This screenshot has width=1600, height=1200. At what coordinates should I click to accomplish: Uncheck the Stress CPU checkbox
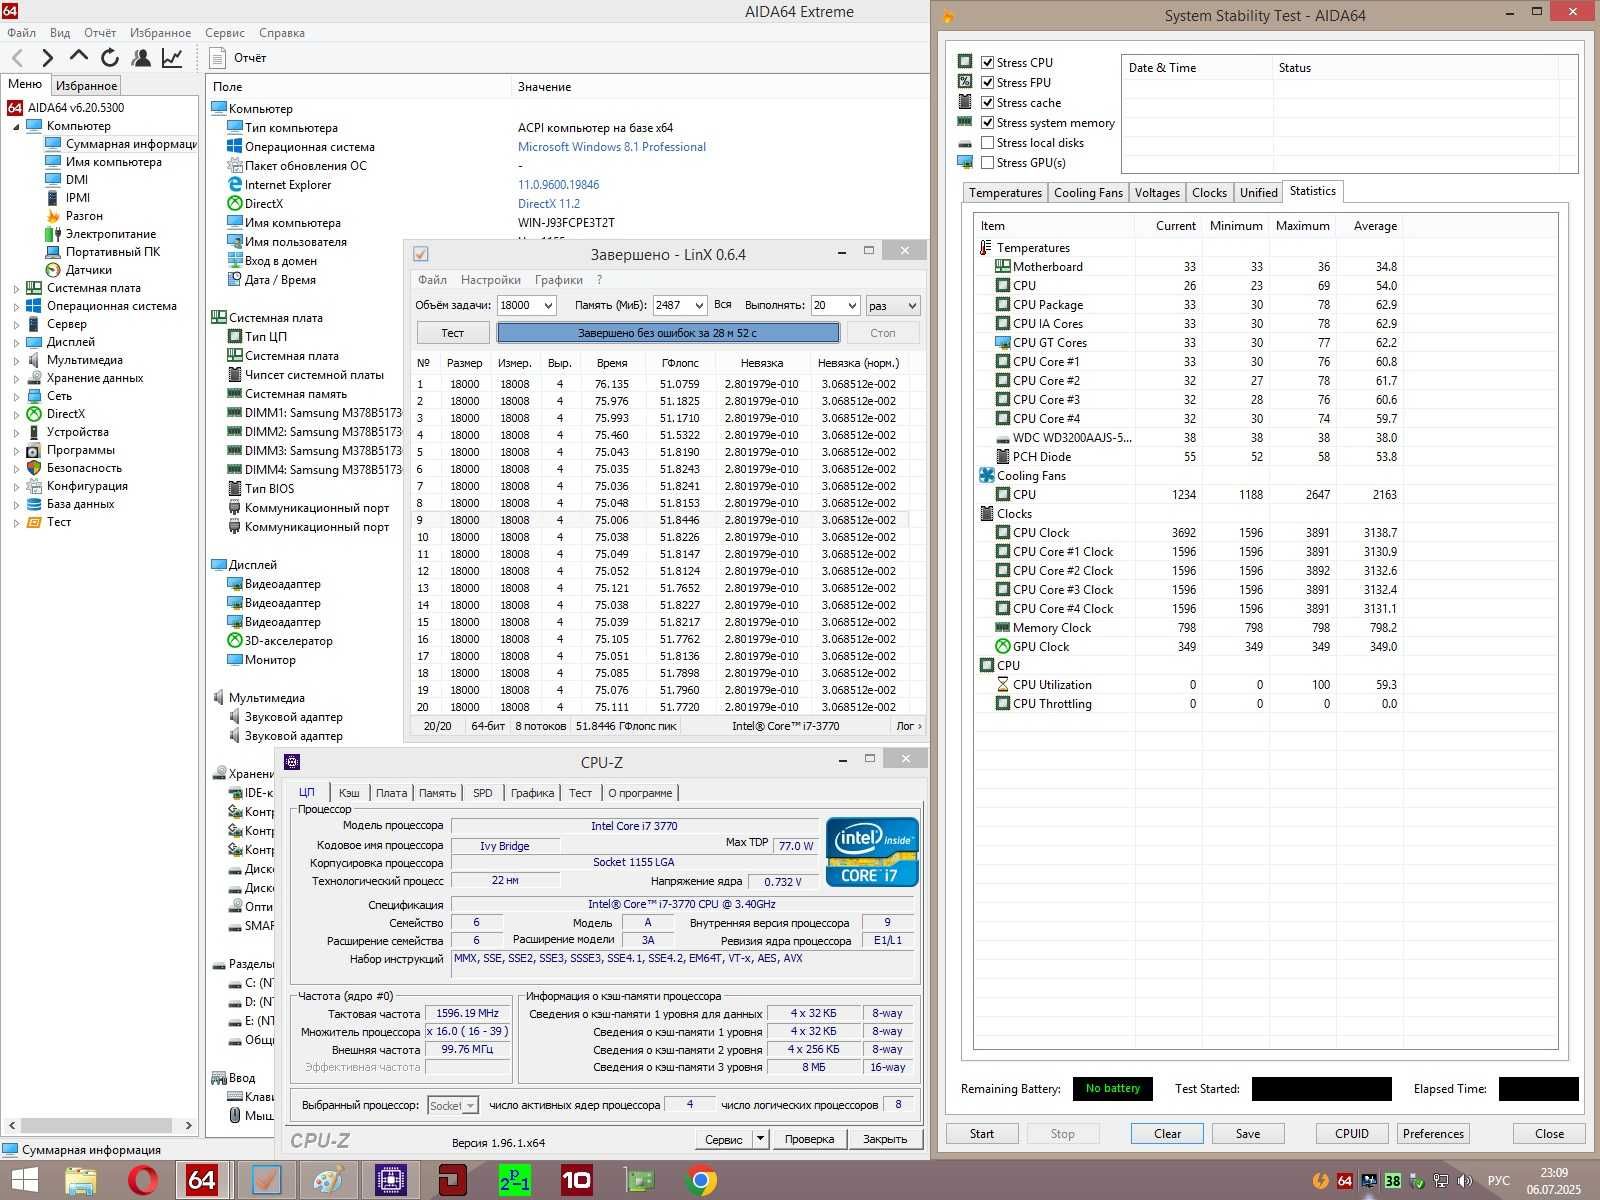tap(988, 62)
